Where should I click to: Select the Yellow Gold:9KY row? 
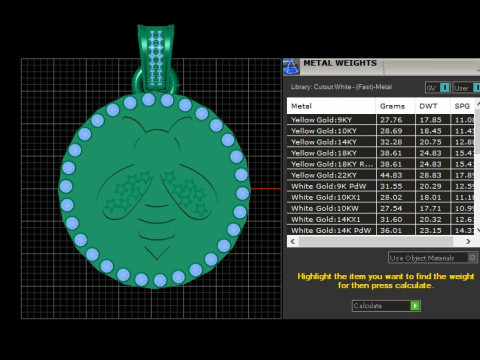381,120
